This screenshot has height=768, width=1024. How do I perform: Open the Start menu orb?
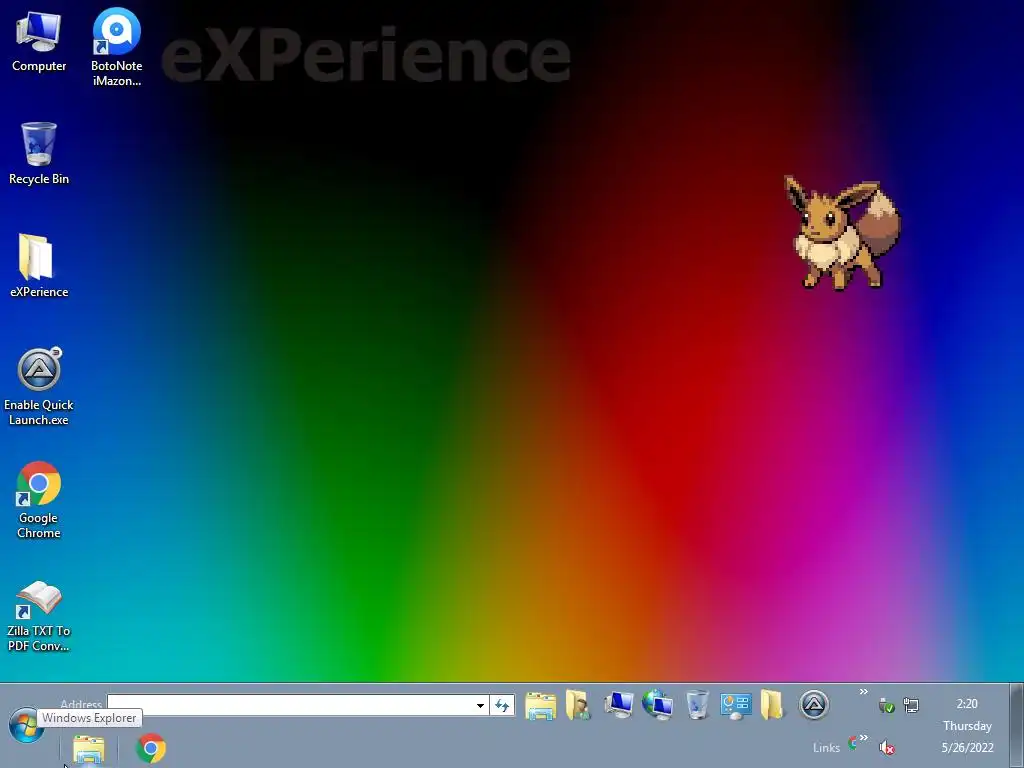click(26, 726)
